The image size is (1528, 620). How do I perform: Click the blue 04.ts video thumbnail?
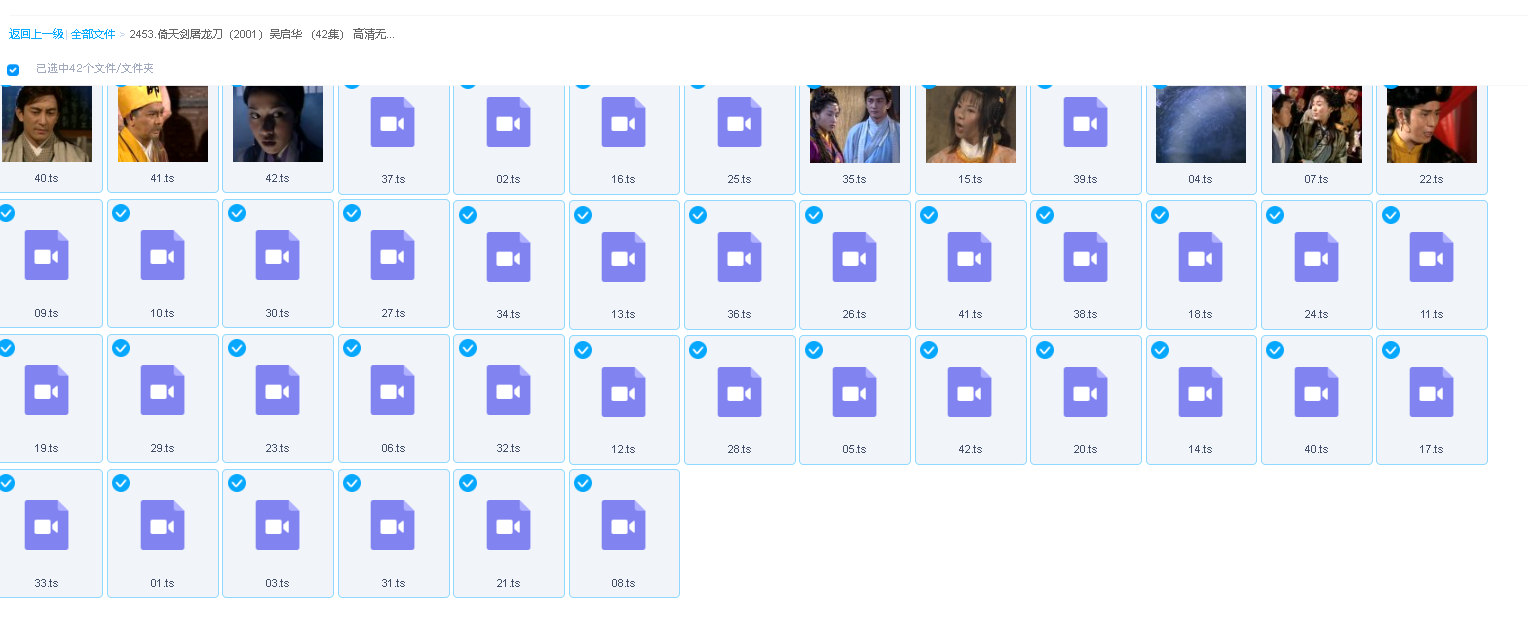click(x=1200, y=124)
